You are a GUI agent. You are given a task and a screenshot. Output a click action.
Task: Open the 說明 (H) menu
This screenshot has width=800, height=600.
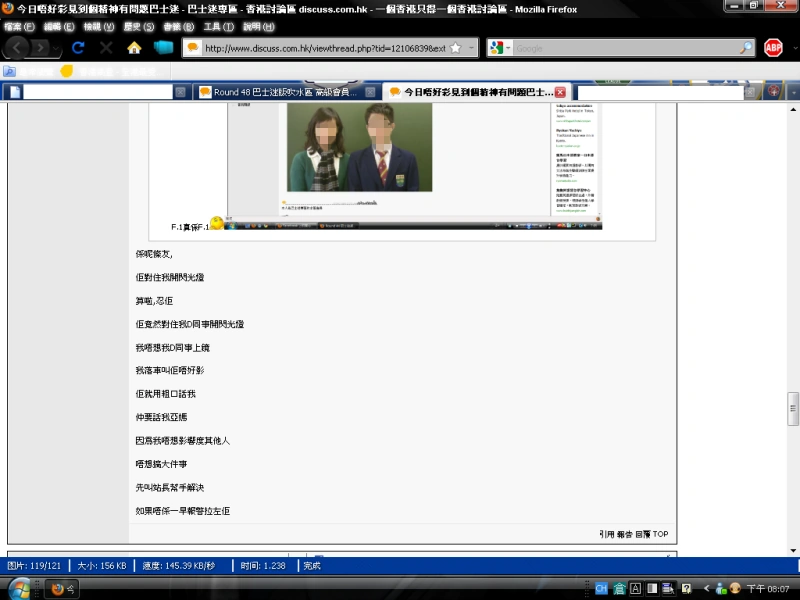click(x=259, y=27)
